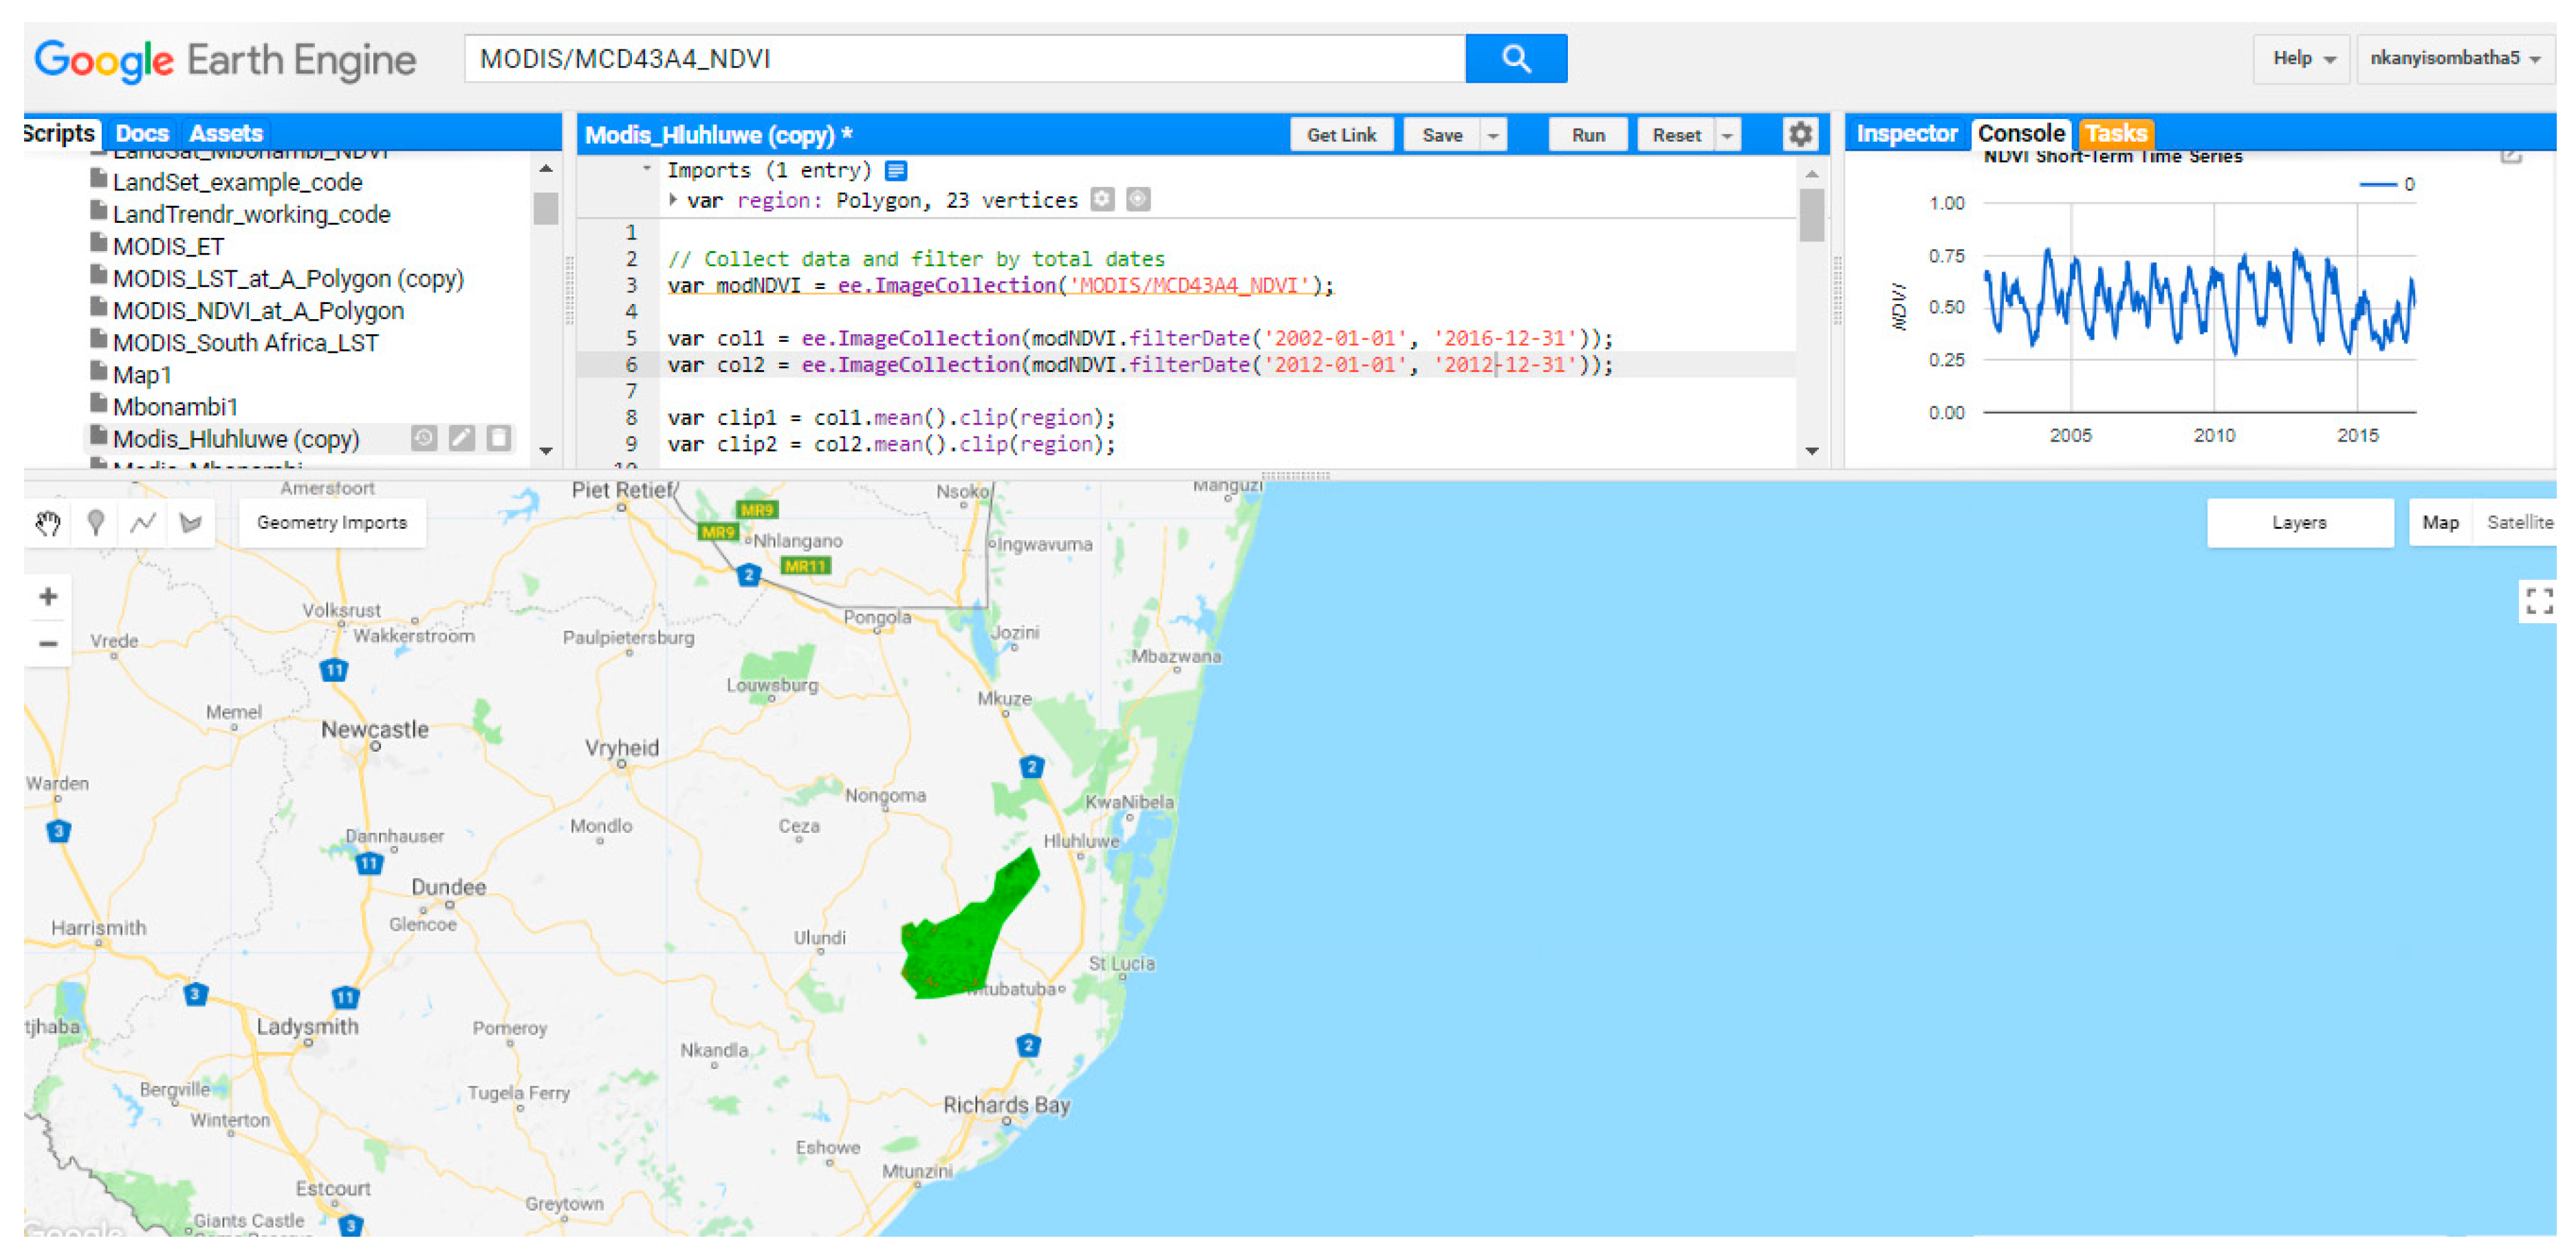Open the Docs tab
The image size is (2576, 1256).
pyautogui.click(x=141, y=133)
